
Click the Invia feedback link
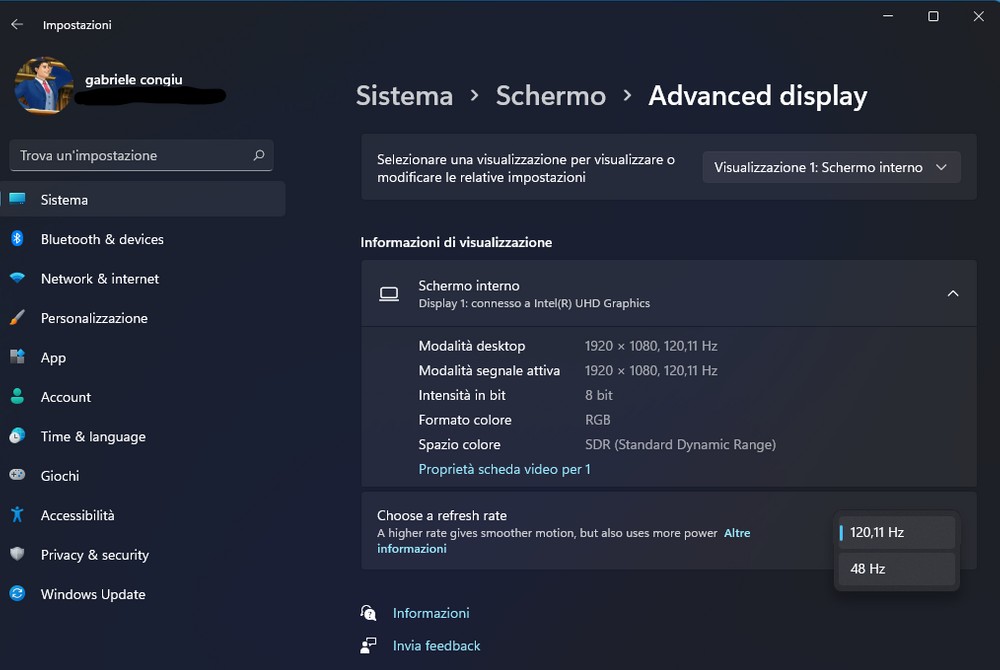tap(436, 646)
